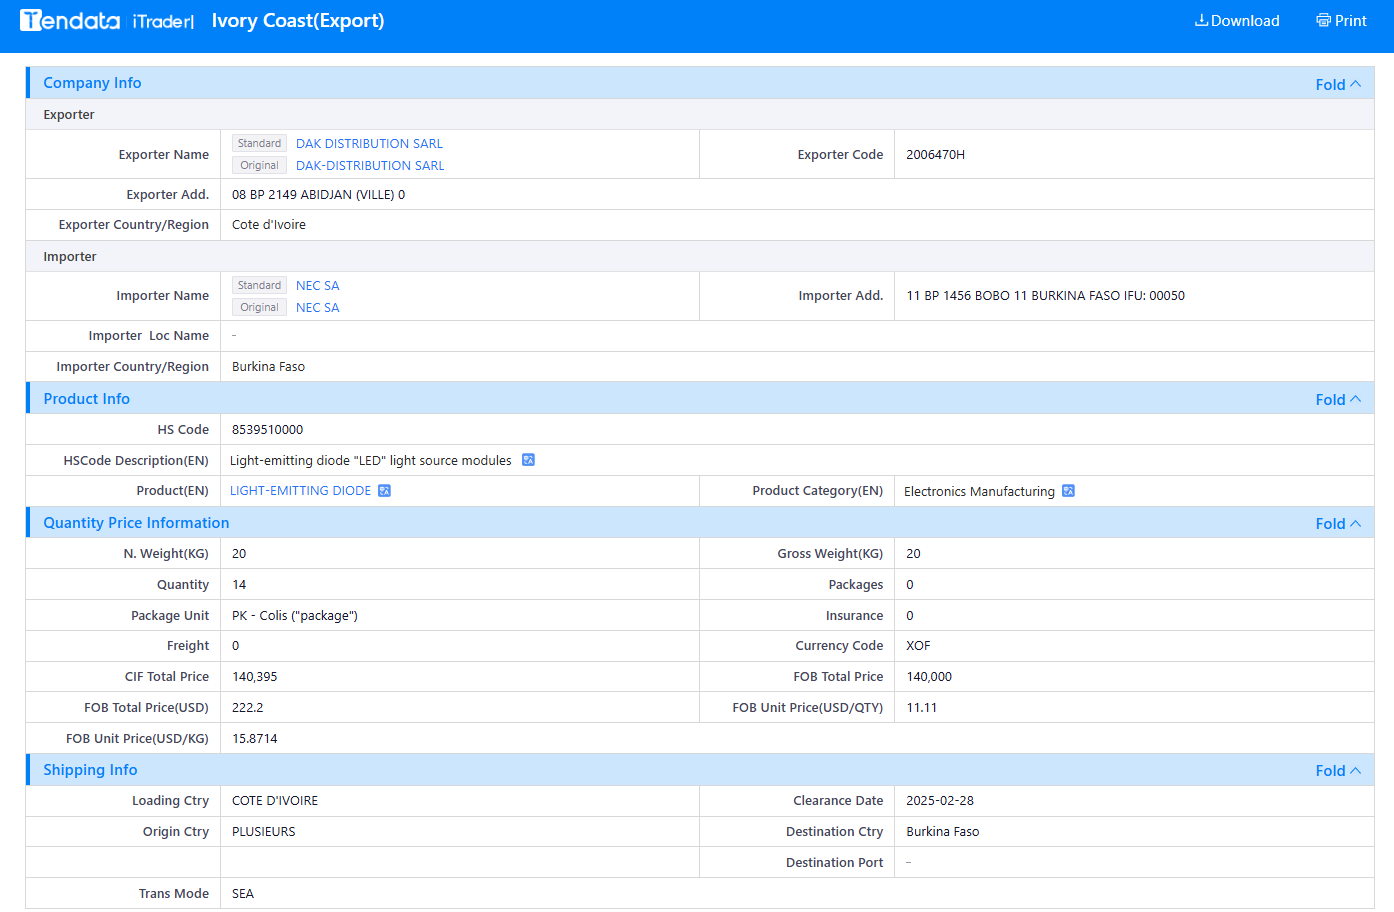Viewport: 1394px width, 912px height.
Task: Open the LIGHT-EMITTING DIODE product link
Action: coord(300,491)
